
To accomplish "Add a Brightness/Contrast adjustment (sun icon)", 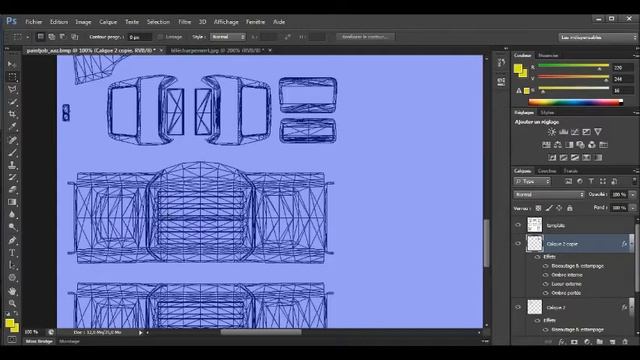I will point(552,132).
